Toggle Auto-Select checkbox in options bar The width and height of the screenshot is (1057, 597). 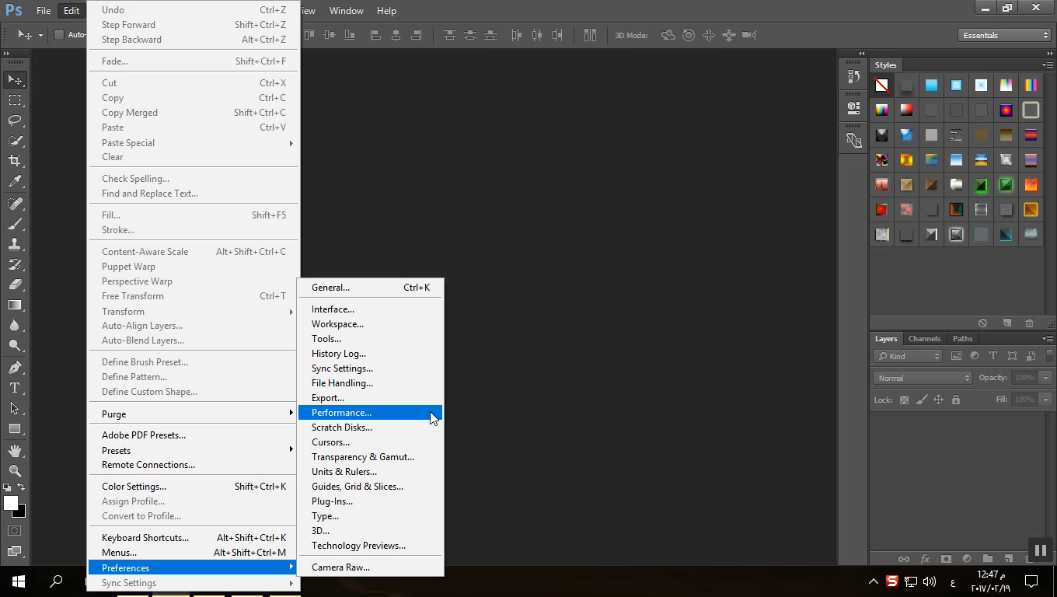pos(59,35)
